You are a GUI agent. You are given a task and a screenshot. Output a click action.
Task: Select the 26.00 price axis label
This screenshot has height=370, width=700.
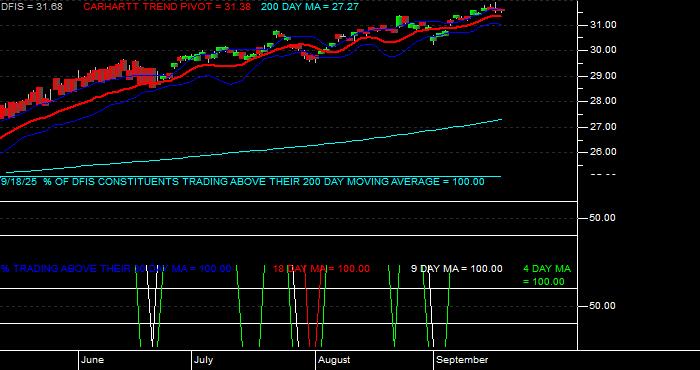pos(604,152)
